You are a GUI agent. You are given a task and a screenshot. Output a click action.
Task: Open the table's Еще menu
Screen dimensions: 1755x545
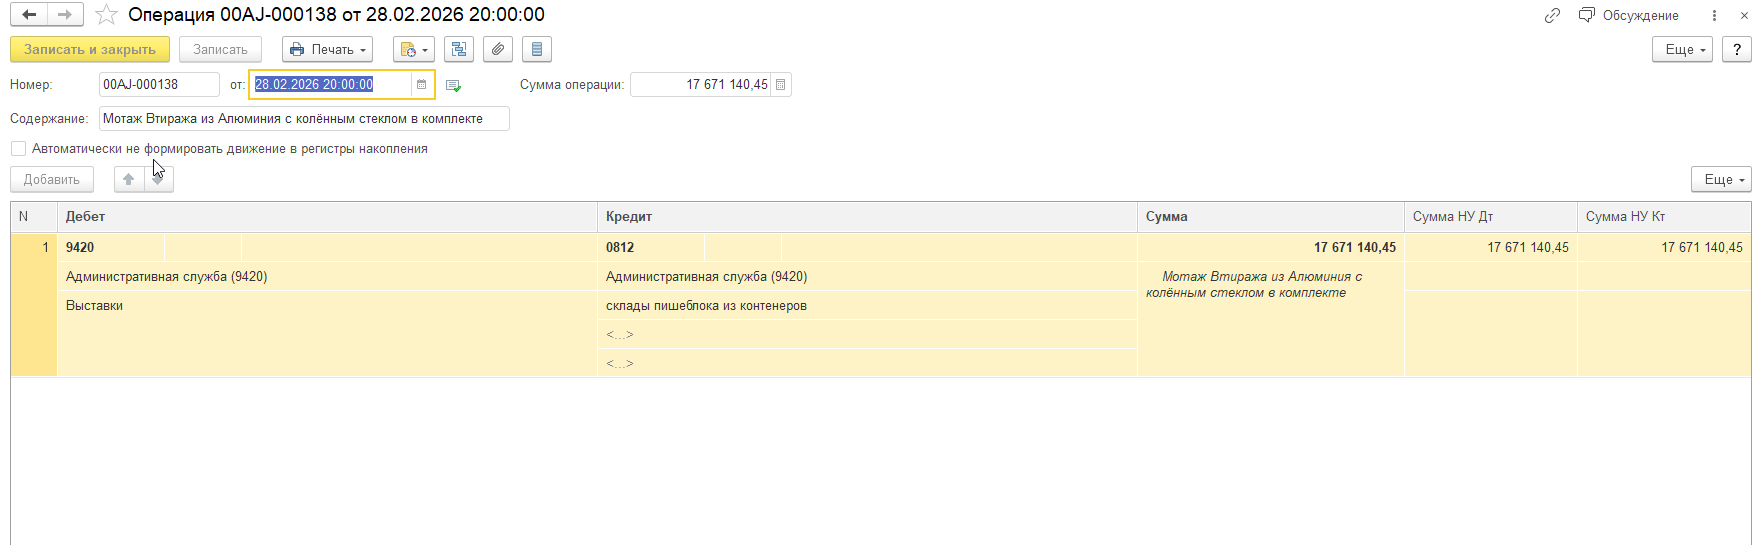click(1721, 180)
